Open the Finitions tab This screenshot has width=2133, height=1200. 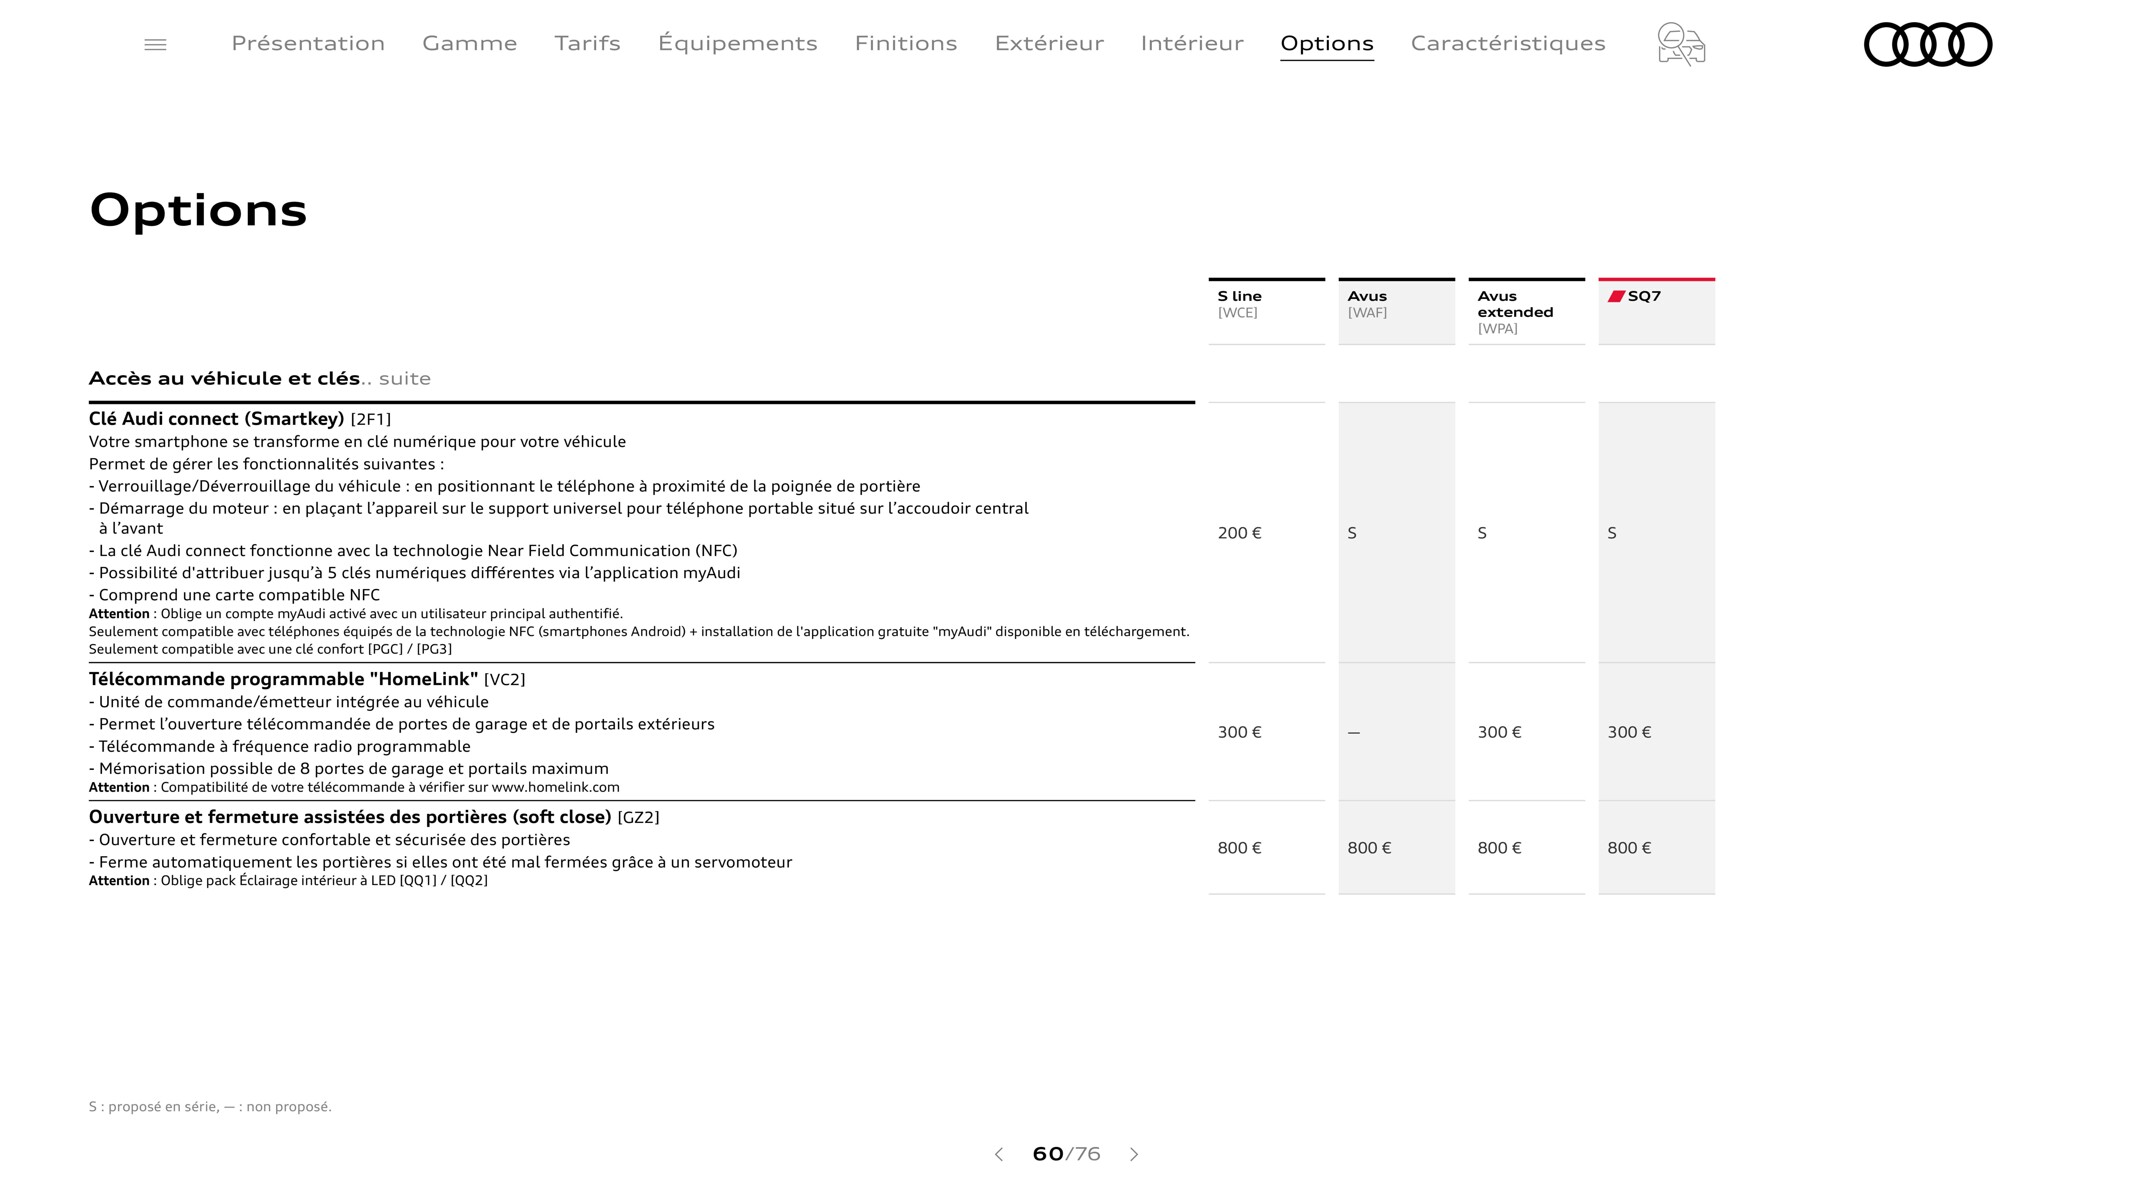coord(906,43)
